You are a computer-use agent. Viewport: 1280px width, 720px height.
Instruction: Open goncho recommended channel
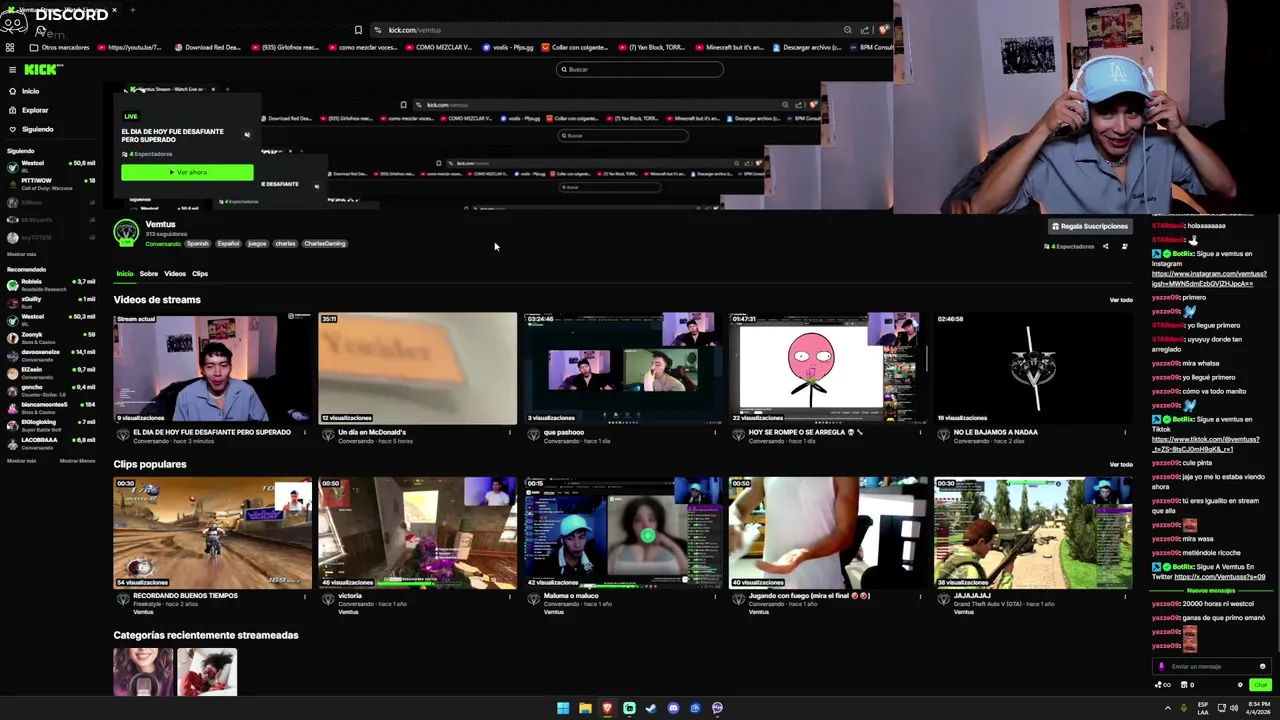click(x=50, y=390)
